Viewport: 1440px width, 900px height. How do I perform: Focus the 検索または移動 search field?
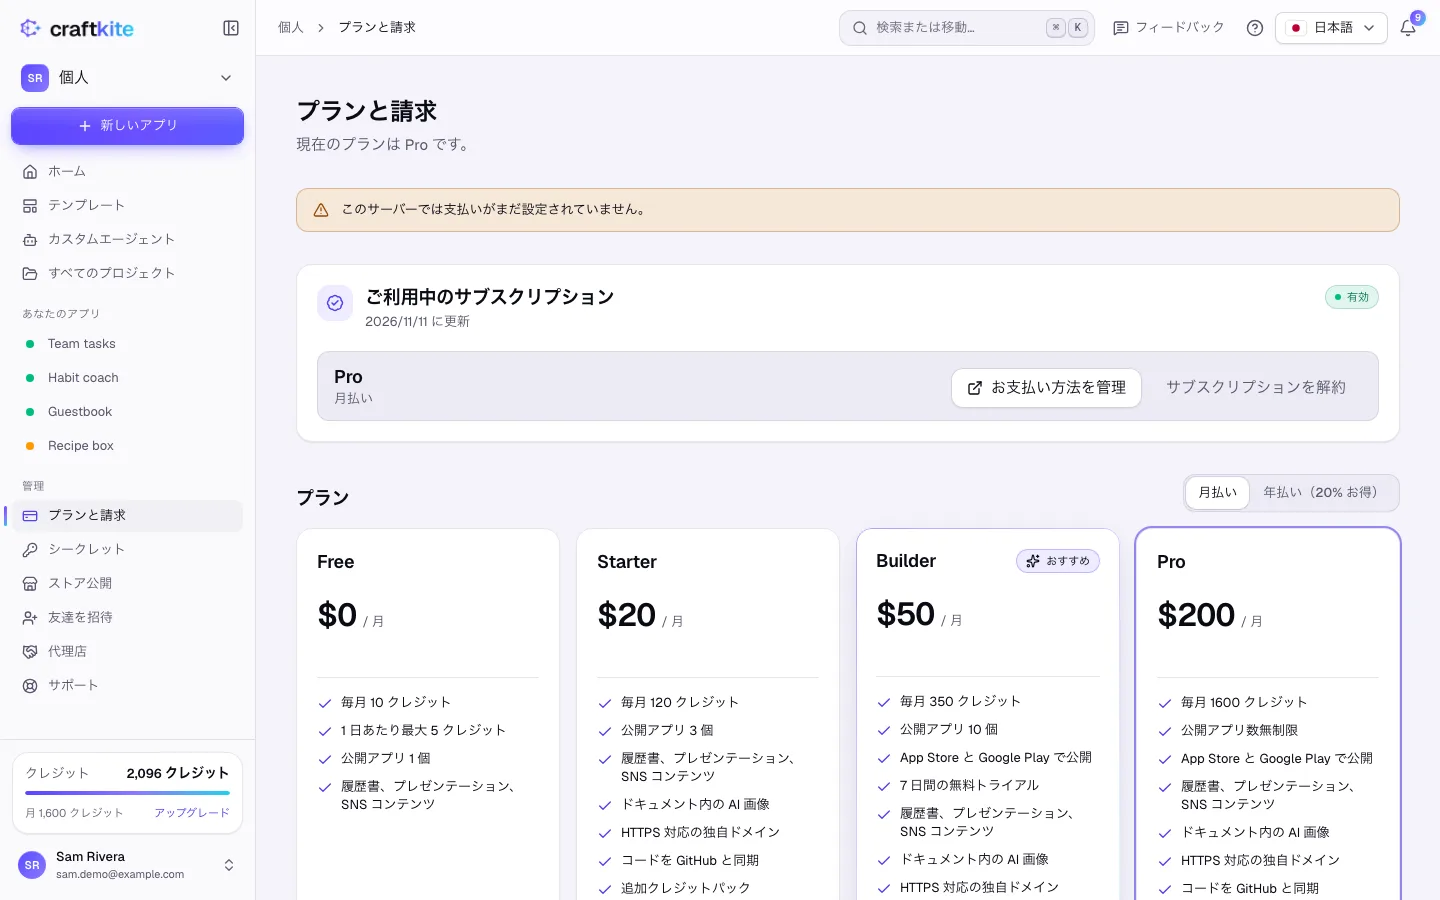[967, 28]
